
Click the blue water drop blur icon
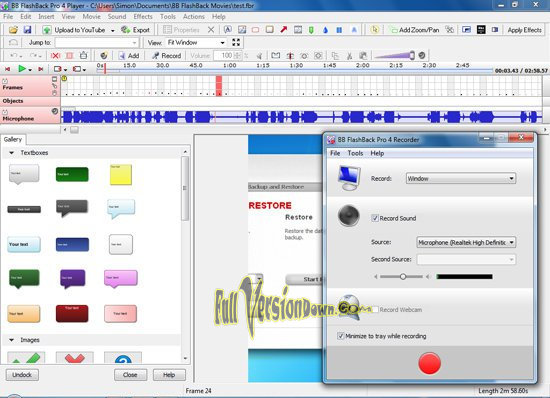tap(325, 30)
